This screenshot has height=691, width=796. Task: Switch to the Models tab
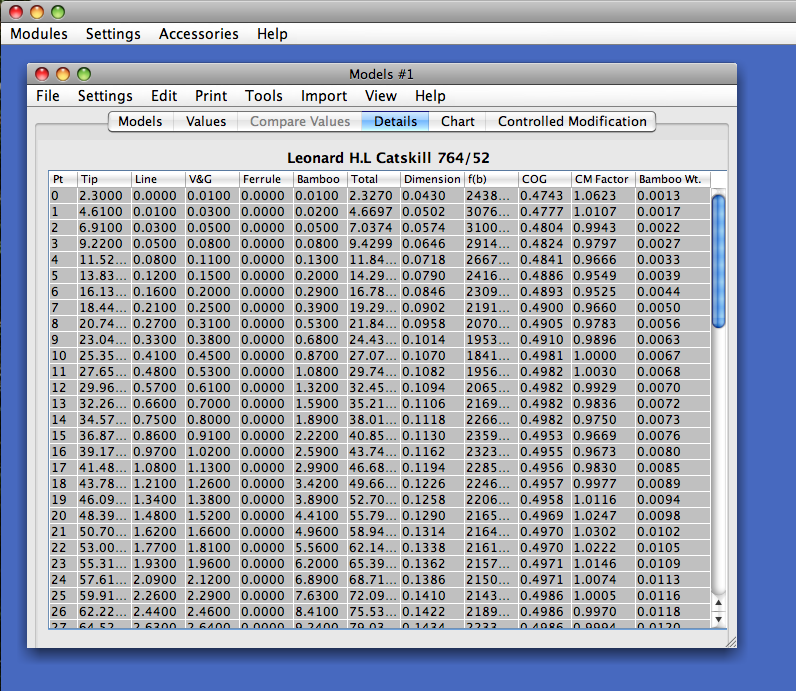(x=141, y=121)
